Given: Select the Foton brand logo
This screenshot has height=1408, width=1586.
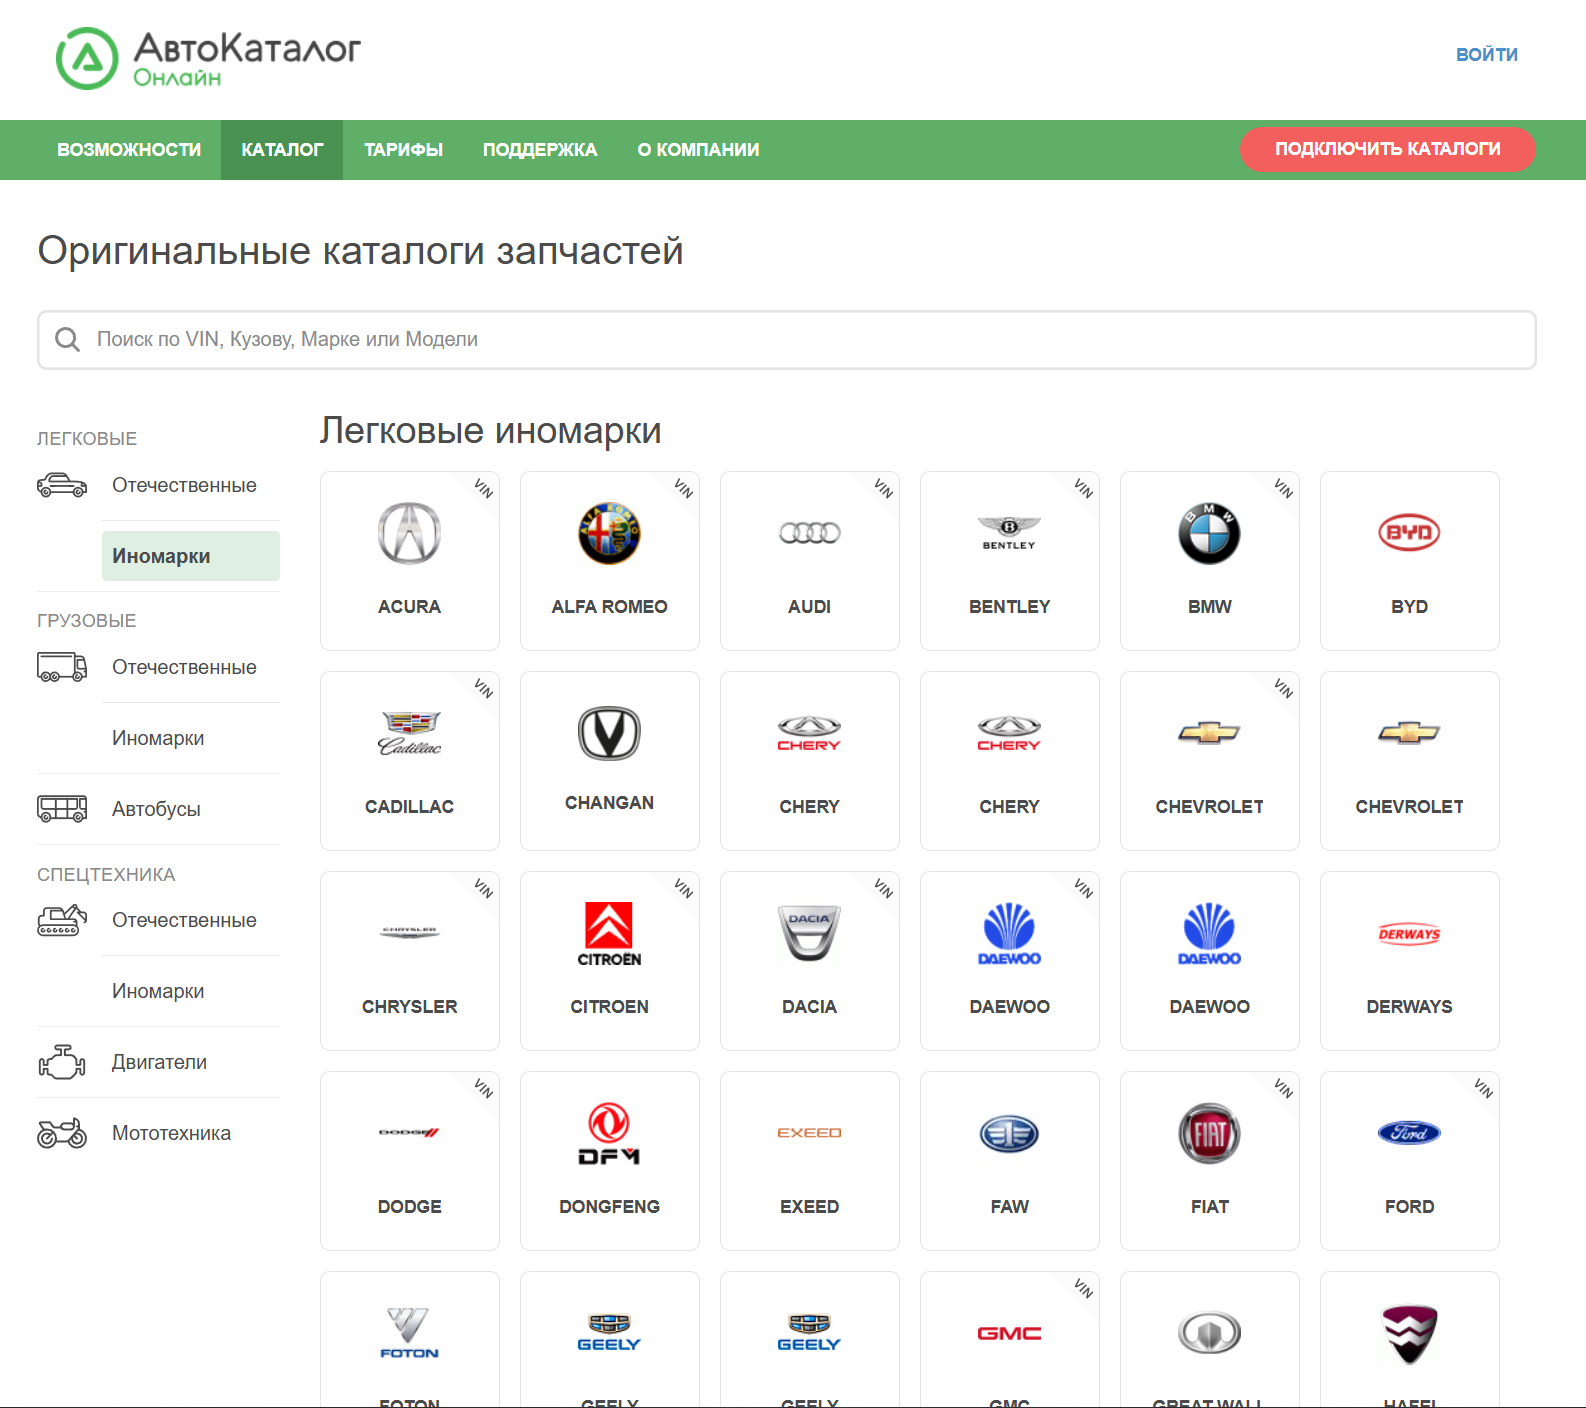Looking at the screenshot, I should (x=410, y=1333).
